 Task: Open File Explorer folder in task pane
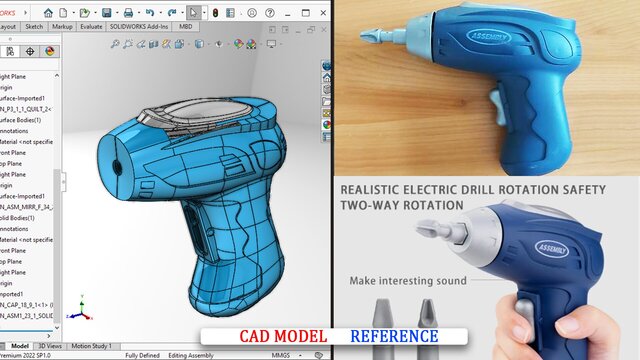tap(326, 101)
